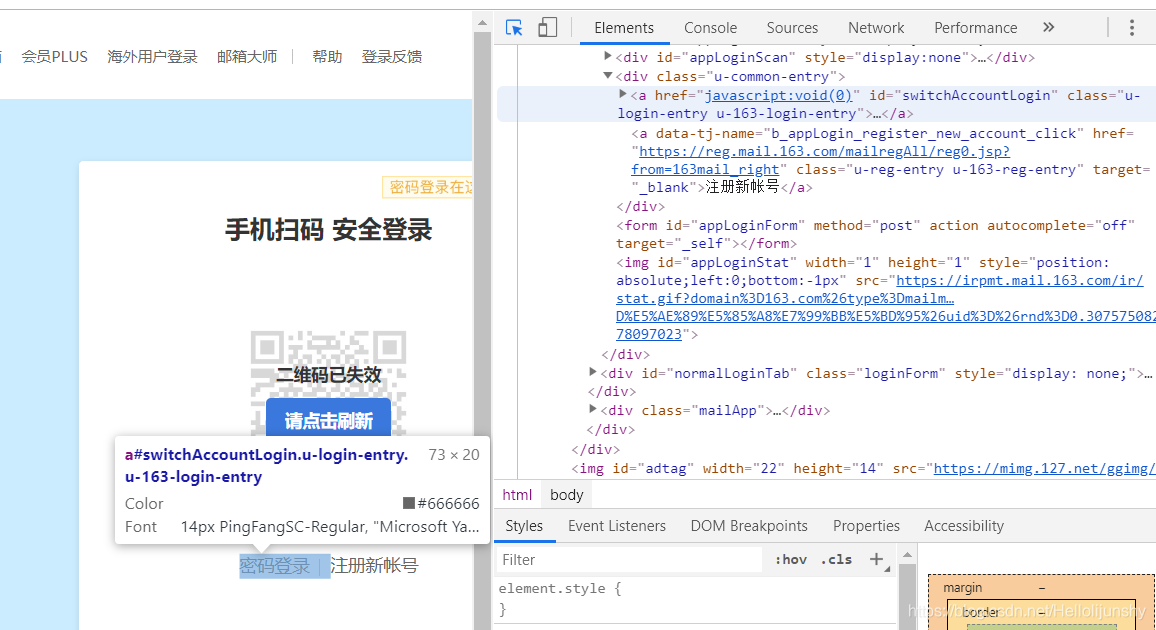Expand the appLoginScan div node

click(607, 56)
